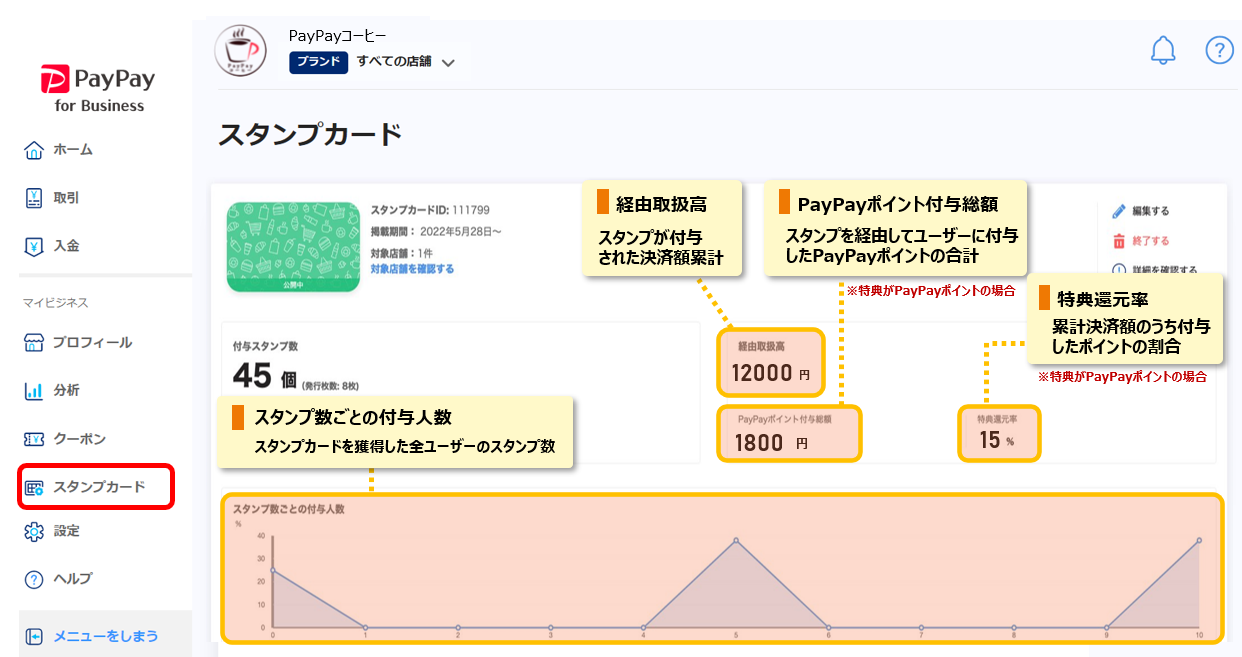Open the ヘルプ menu item in sidebar
This screenshot has width=1242, height=657.
[72, 578]
